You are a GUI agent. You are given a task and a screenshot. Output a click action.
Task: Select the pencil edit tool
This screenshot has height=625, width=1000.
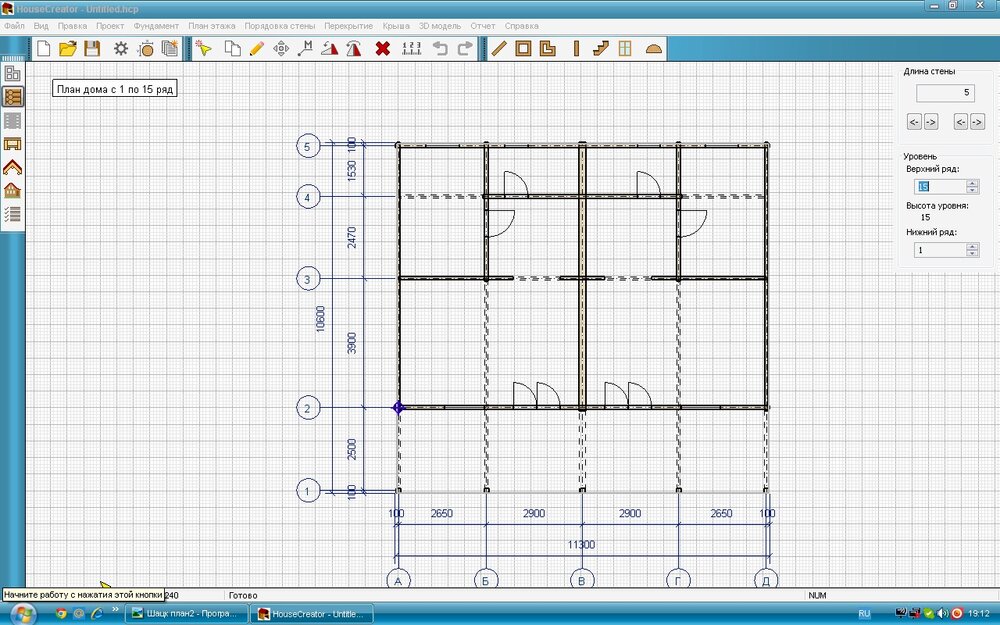256,48
